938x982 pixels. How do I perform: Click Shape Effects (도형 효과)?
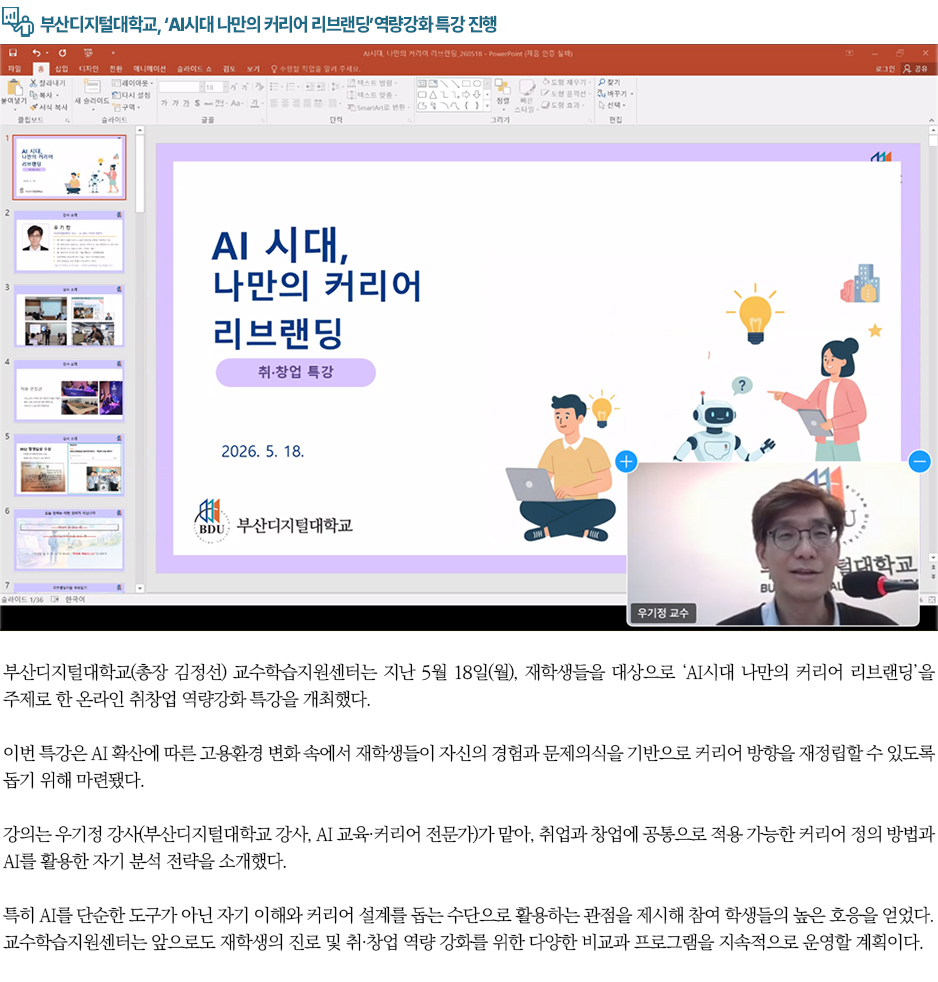pyautogui.click(x=564, y=105)
